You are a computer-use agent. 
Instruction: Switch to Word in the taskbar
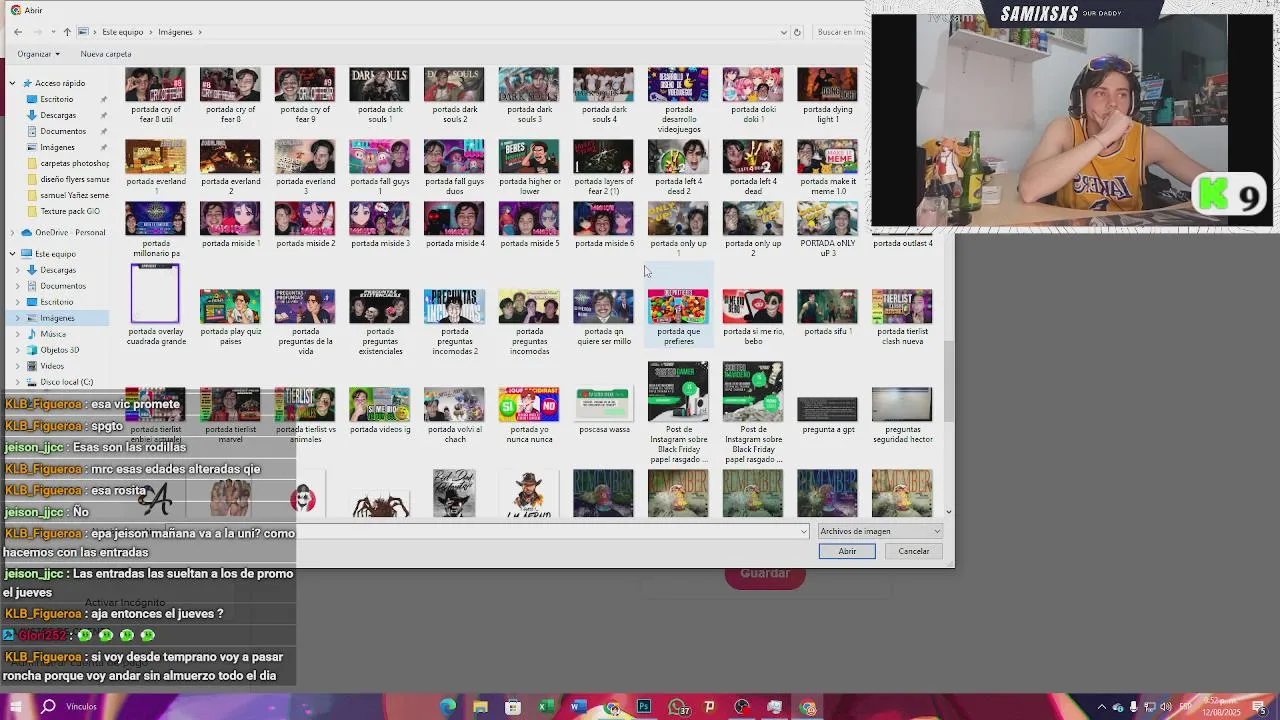577,707
